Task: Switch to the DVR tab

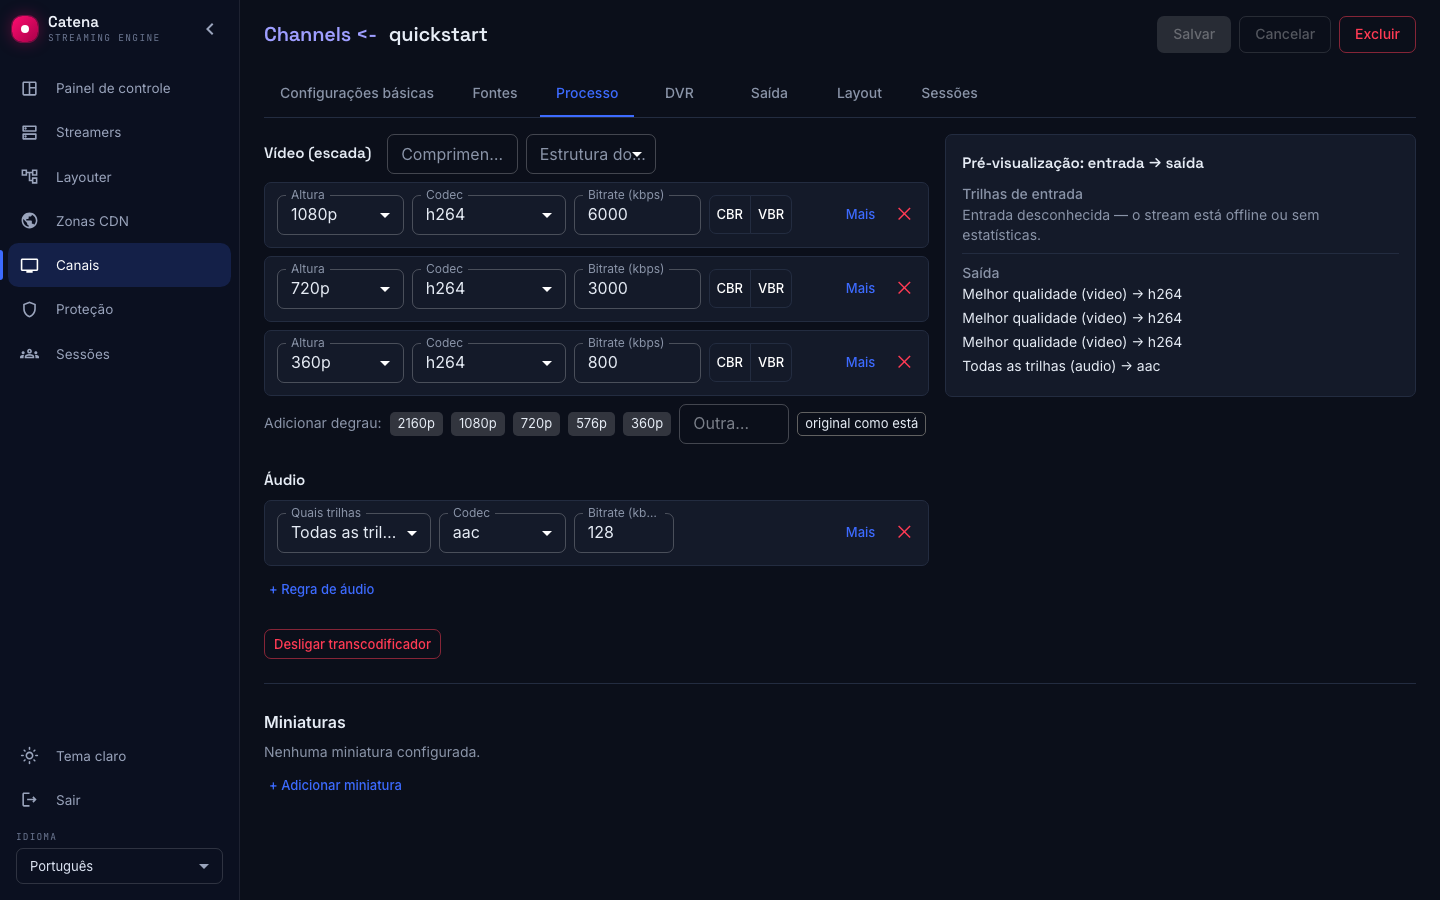Action: 679,93
